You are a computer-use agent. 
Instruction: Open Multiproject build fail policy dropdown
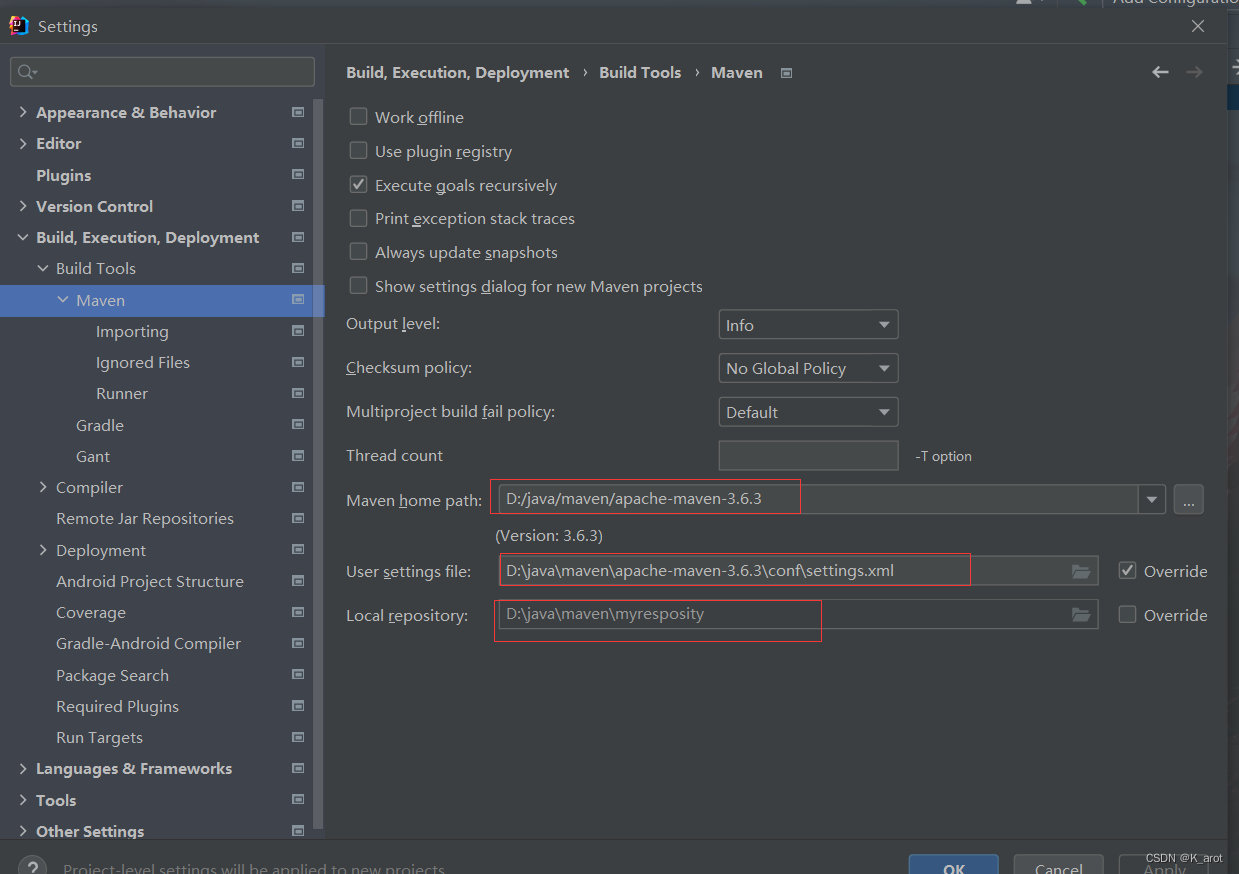(x=808, y=412)
